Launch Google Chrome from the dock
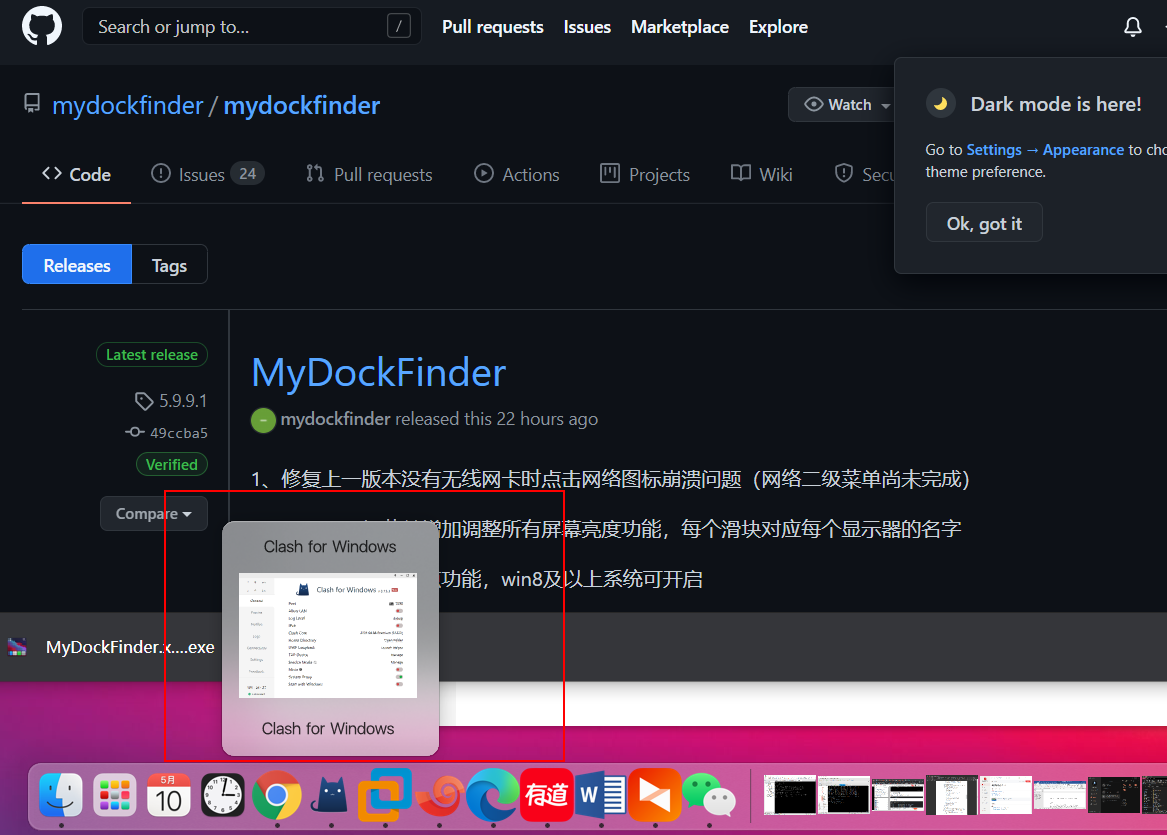1167x835 pixels. point(277,795)
